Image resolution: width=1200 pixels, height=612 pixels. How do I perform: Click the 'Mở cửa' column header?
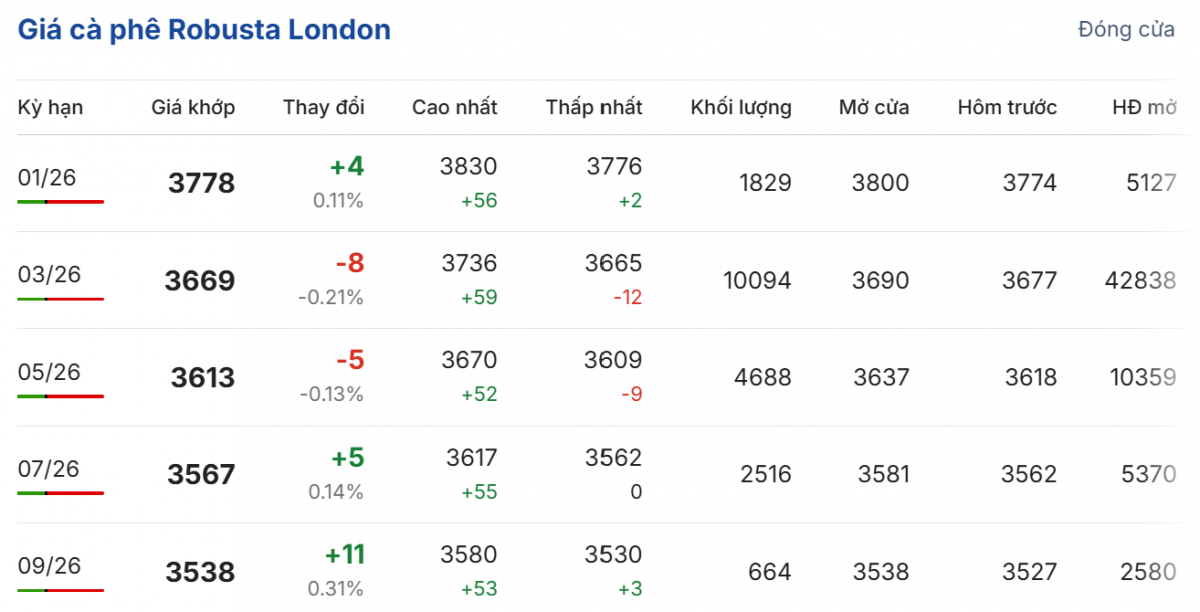click(873, 107)
